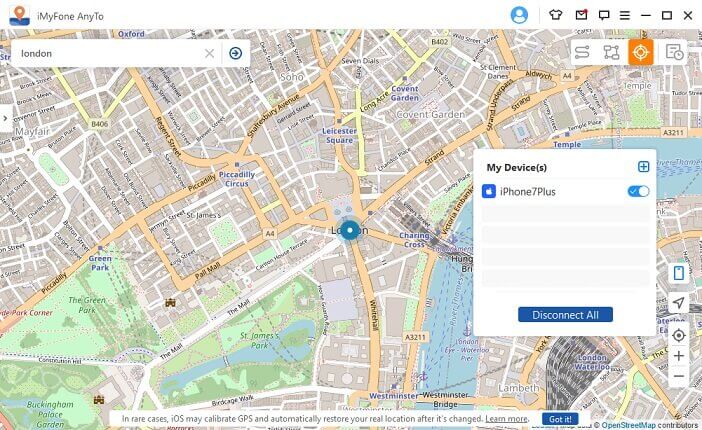This screenshot has height=430, width=702.
Task: Click the Piccadilly Circus map label
Action: (237, 179)
